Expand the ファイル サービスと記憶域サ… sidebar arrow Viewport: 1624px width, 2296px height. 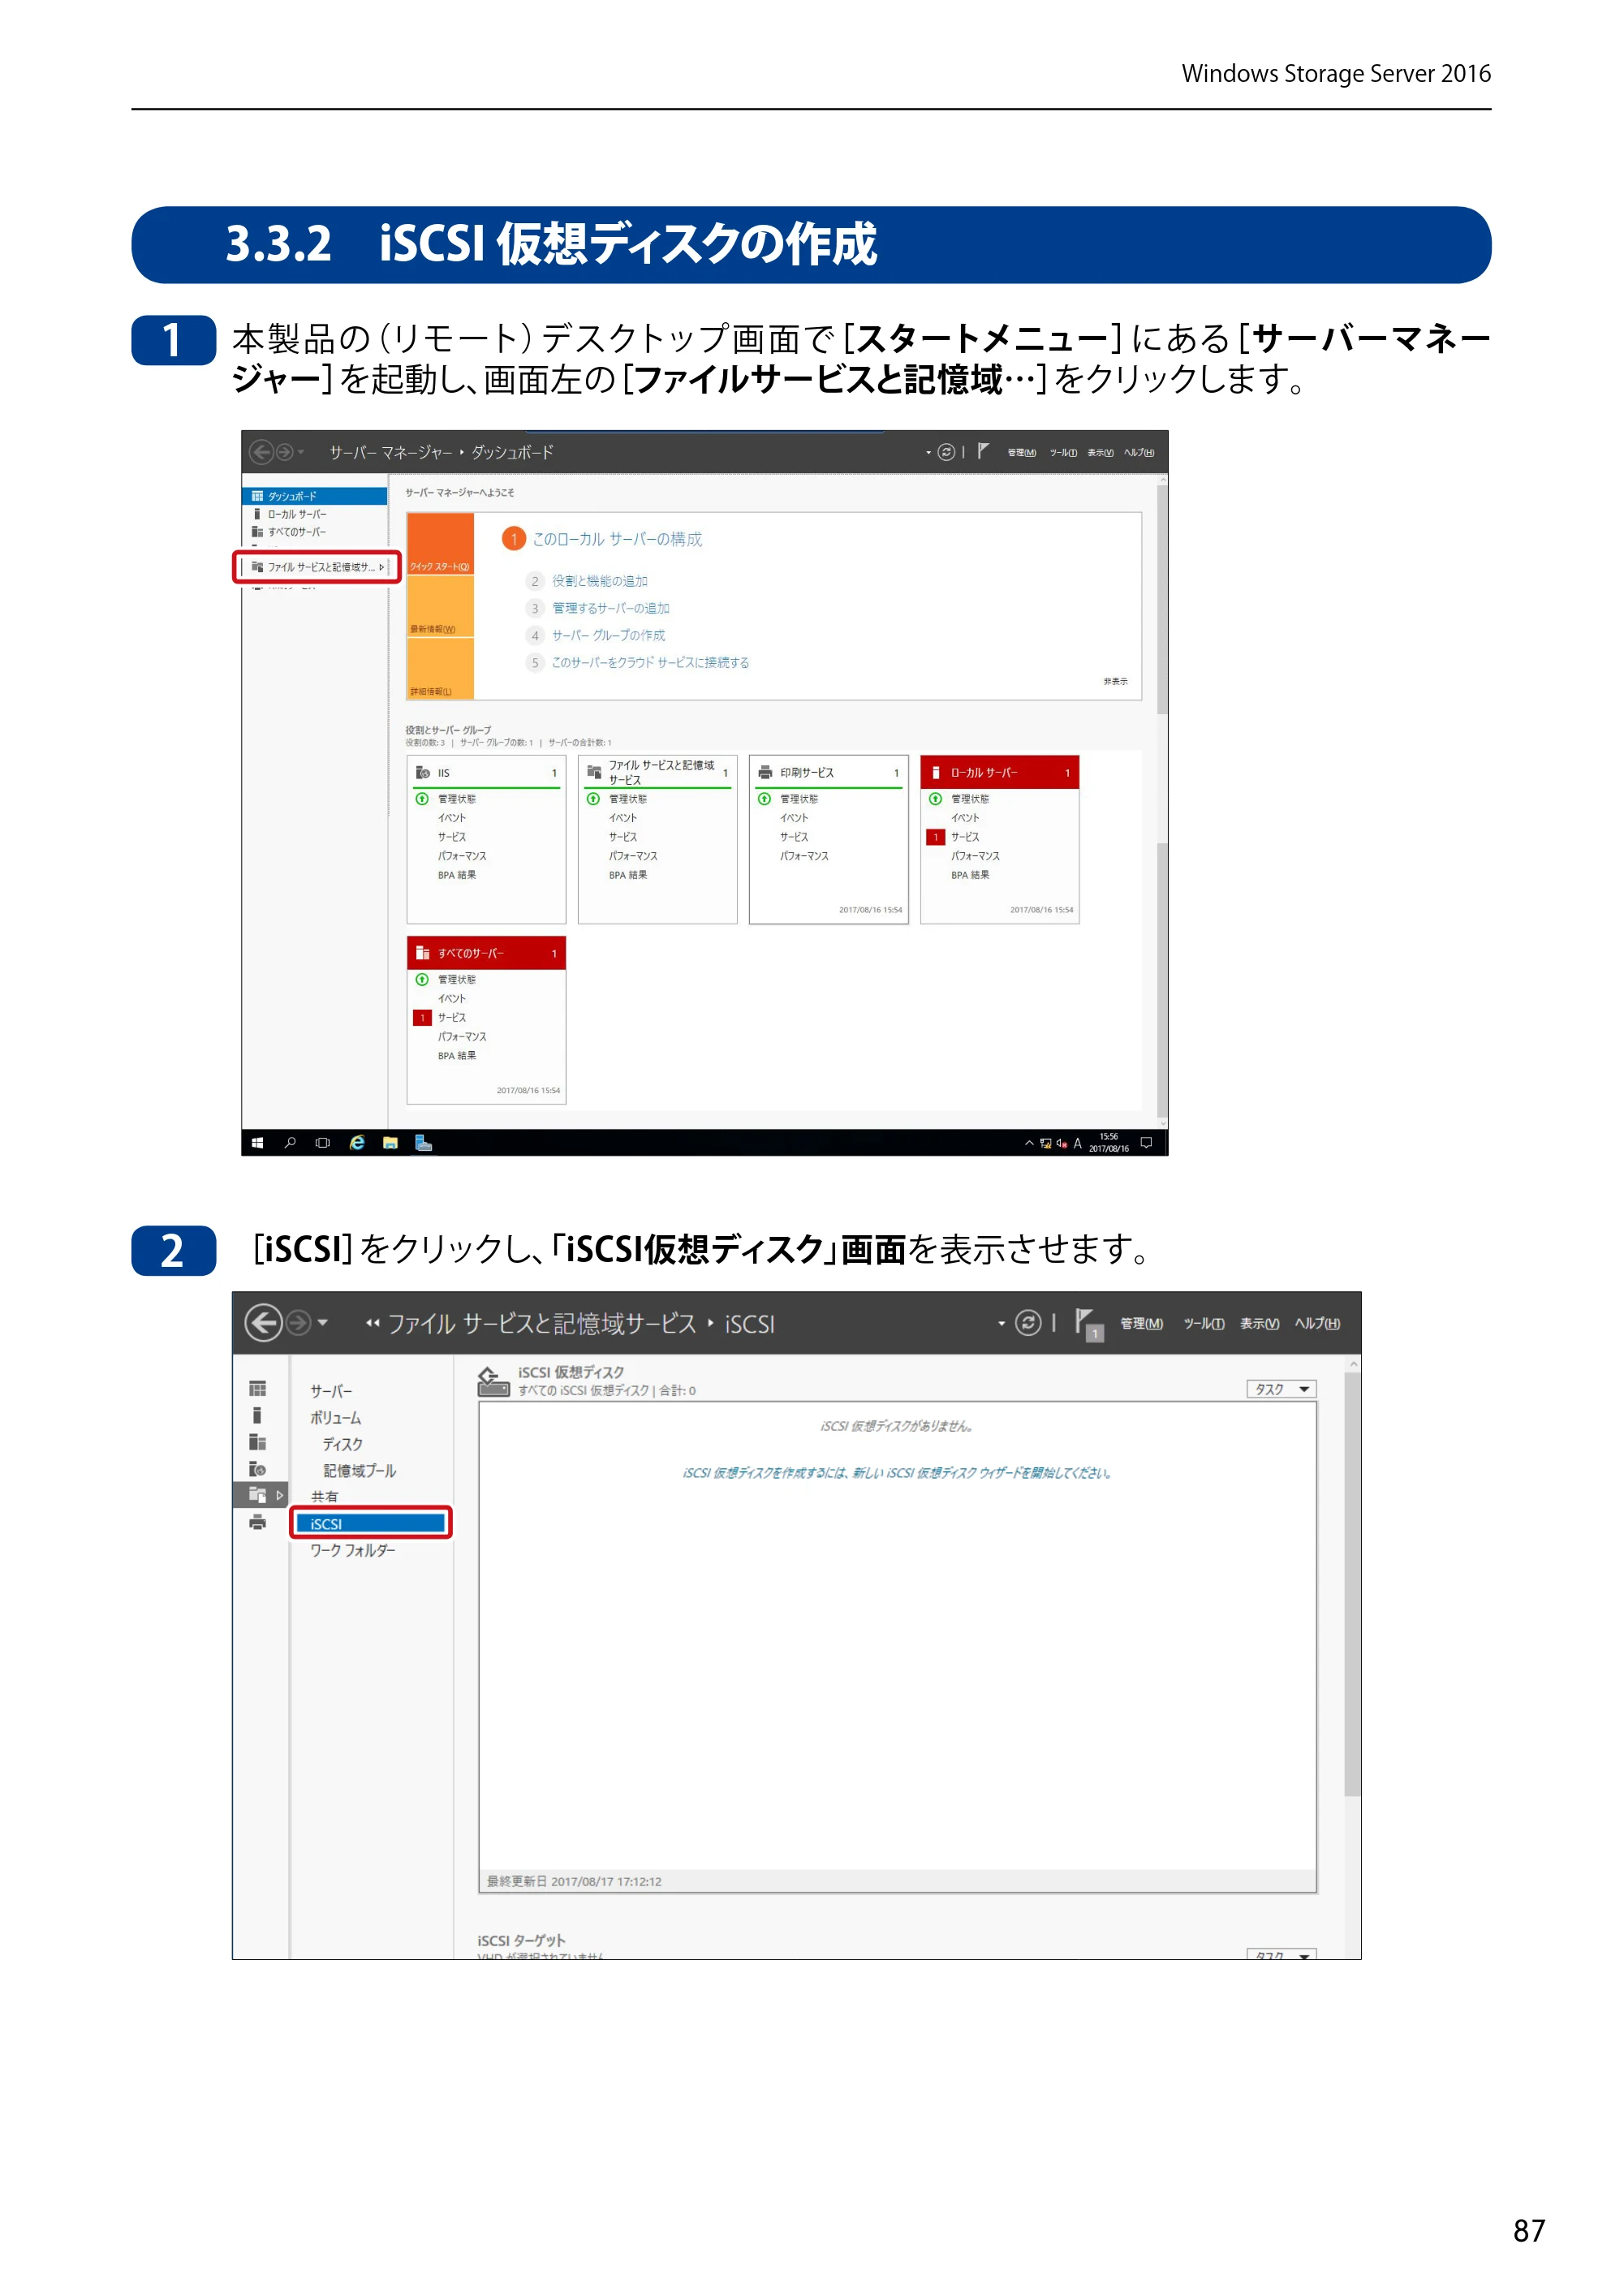click(381, 567)
